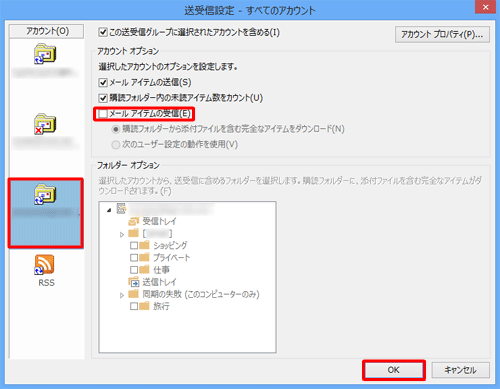
Task: Select the highlighted third account icon
Action: 45,195
